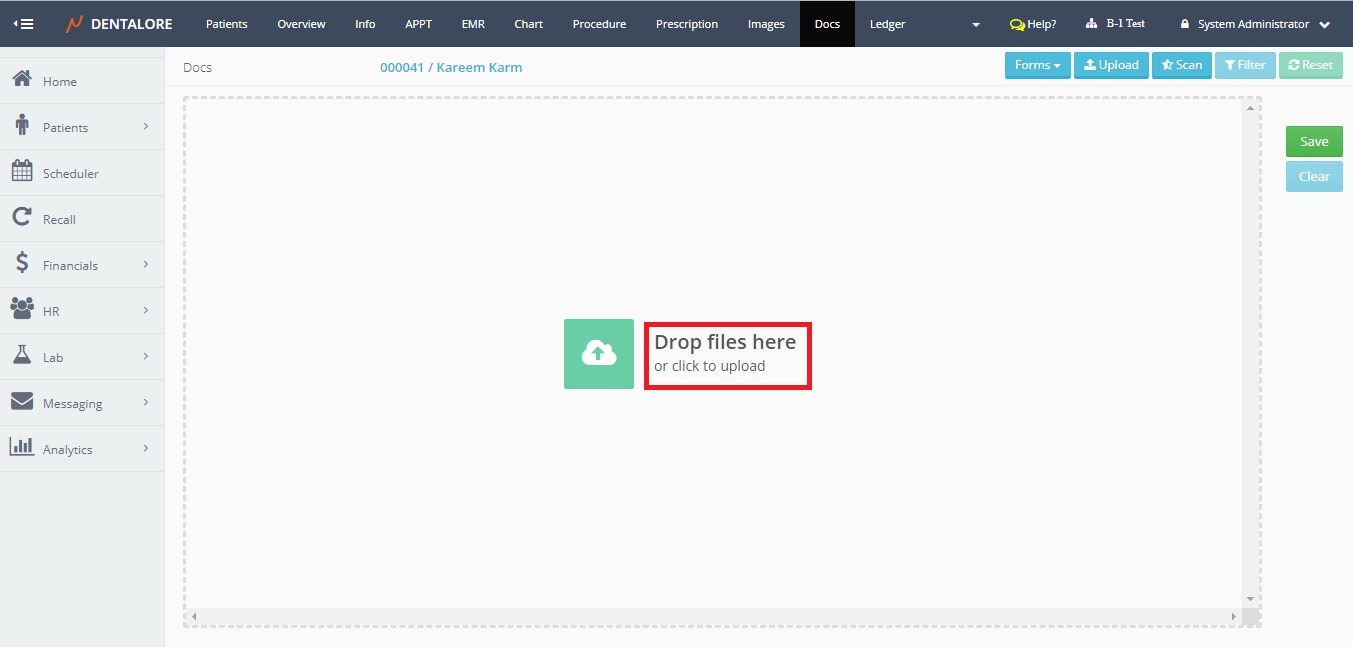The image size is (1353, 647).
Task: Expand the Financials sidebar submenu
Action: click(145, 265)
